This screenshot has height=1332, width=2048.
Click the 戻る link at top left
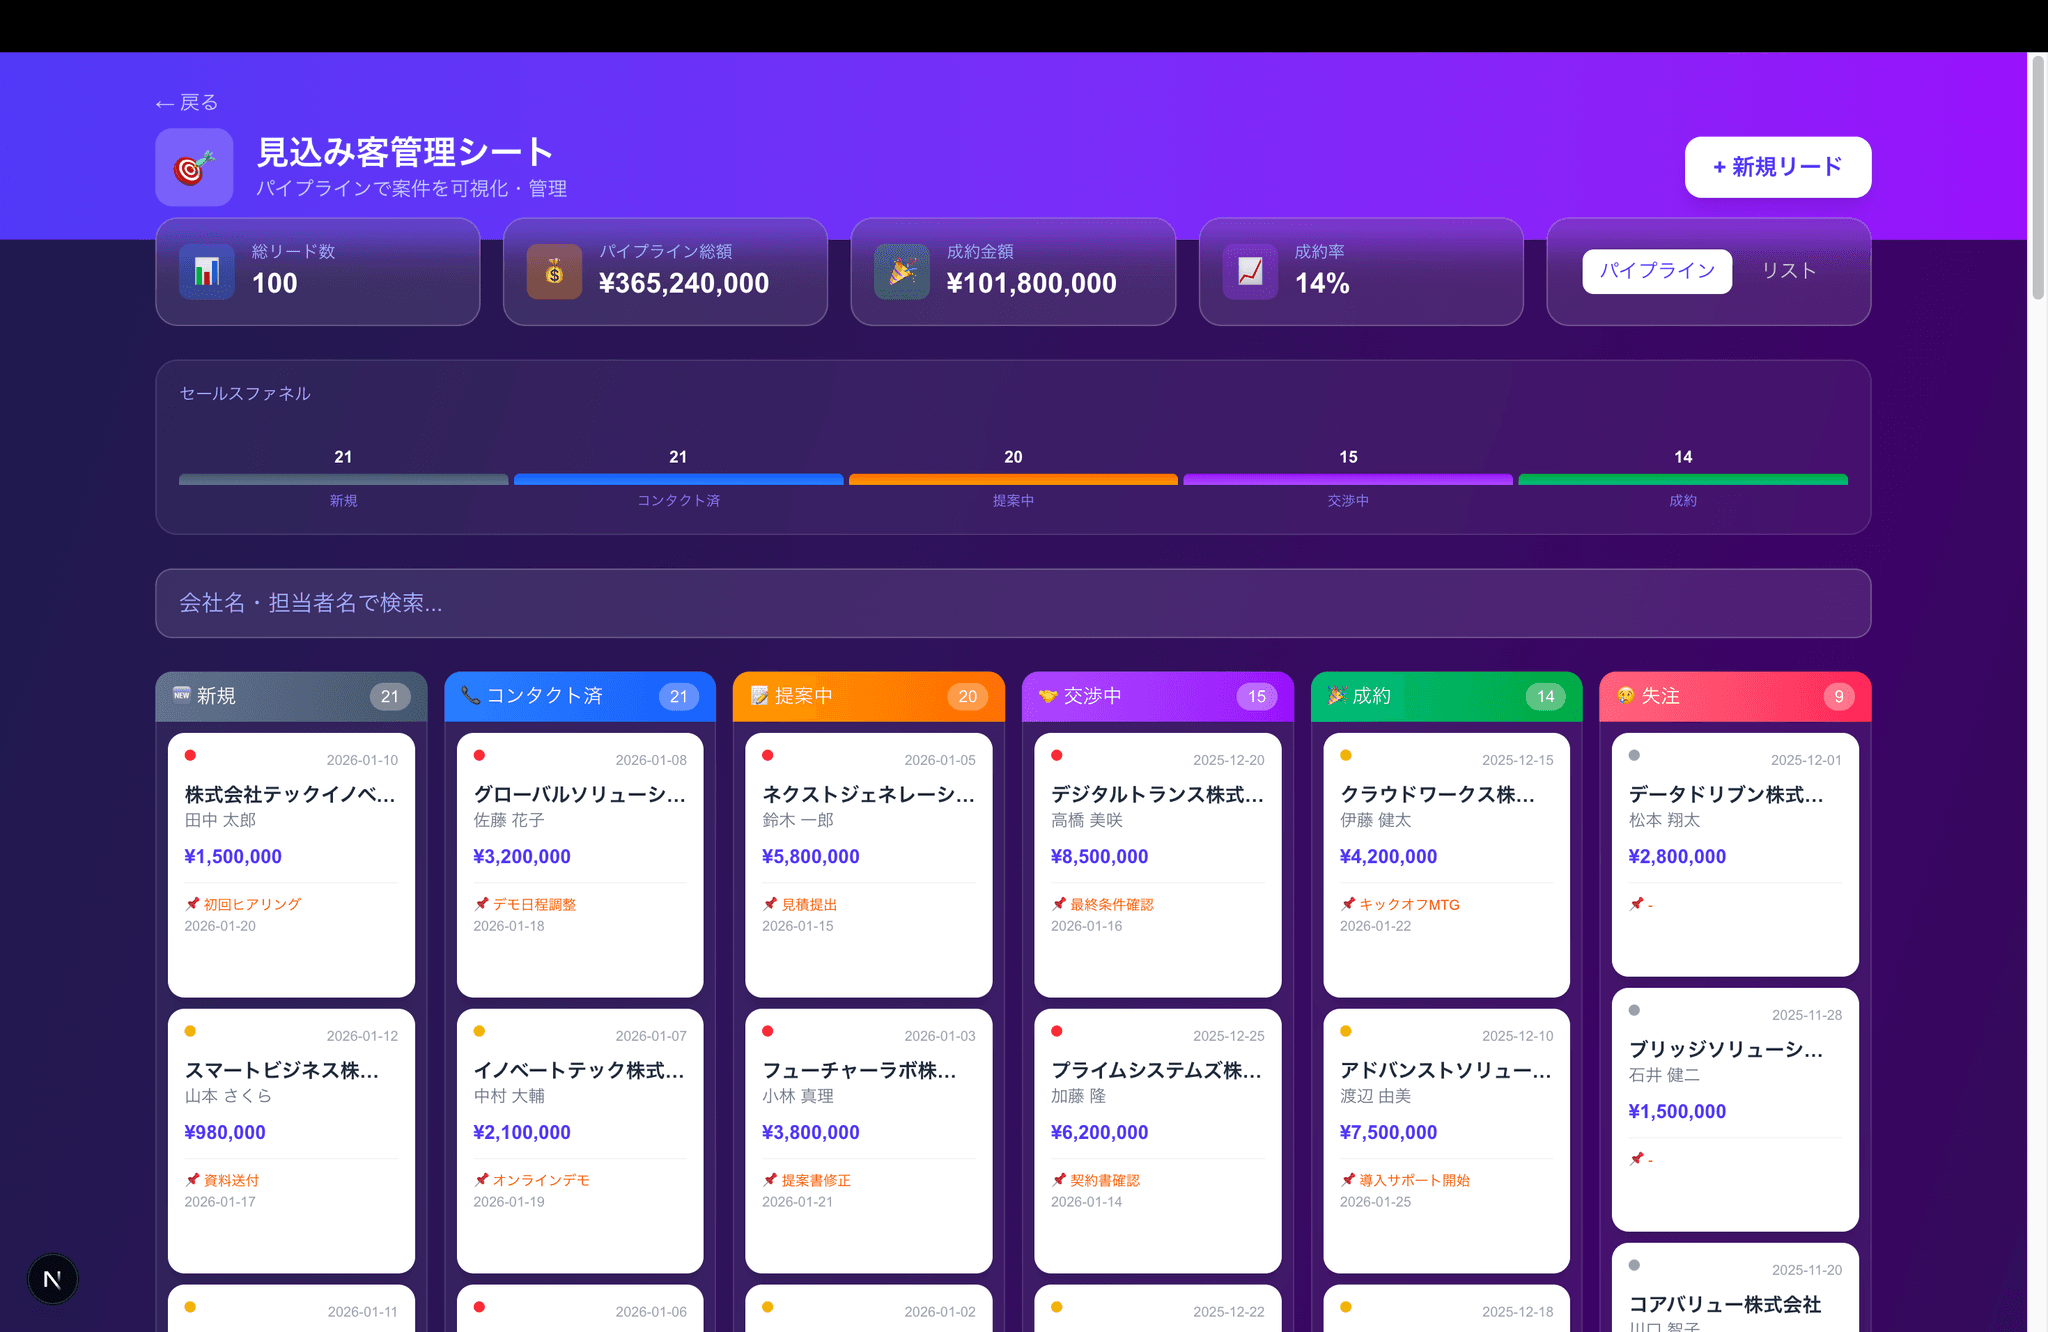click(x=185, y=102)
